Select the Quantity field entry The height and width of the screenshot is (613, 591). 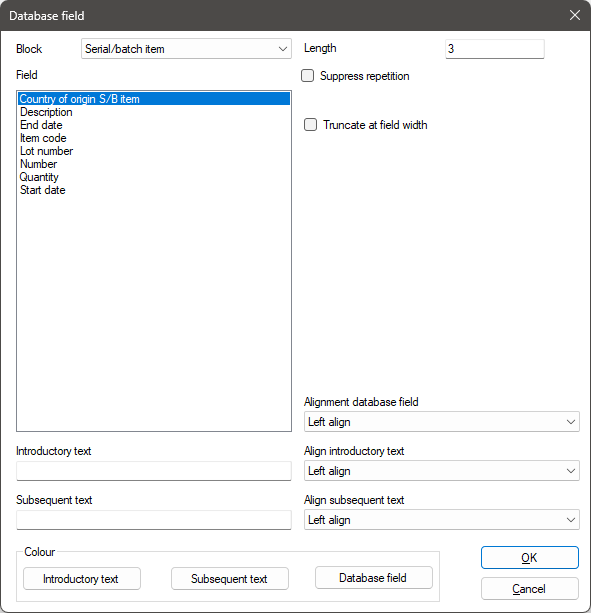39,177
